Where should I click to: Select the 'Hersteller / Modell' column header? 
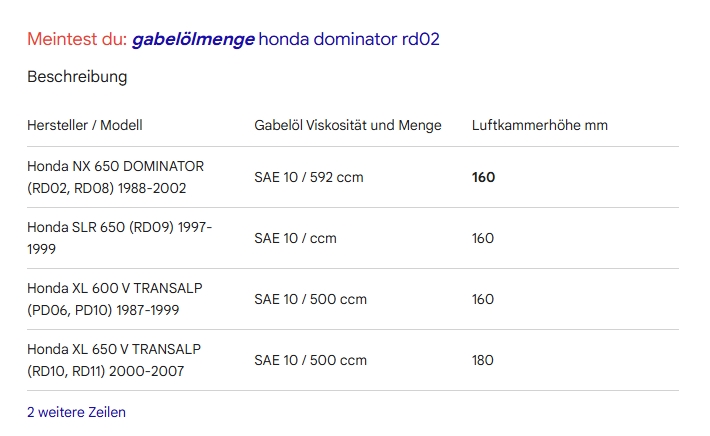85,125
